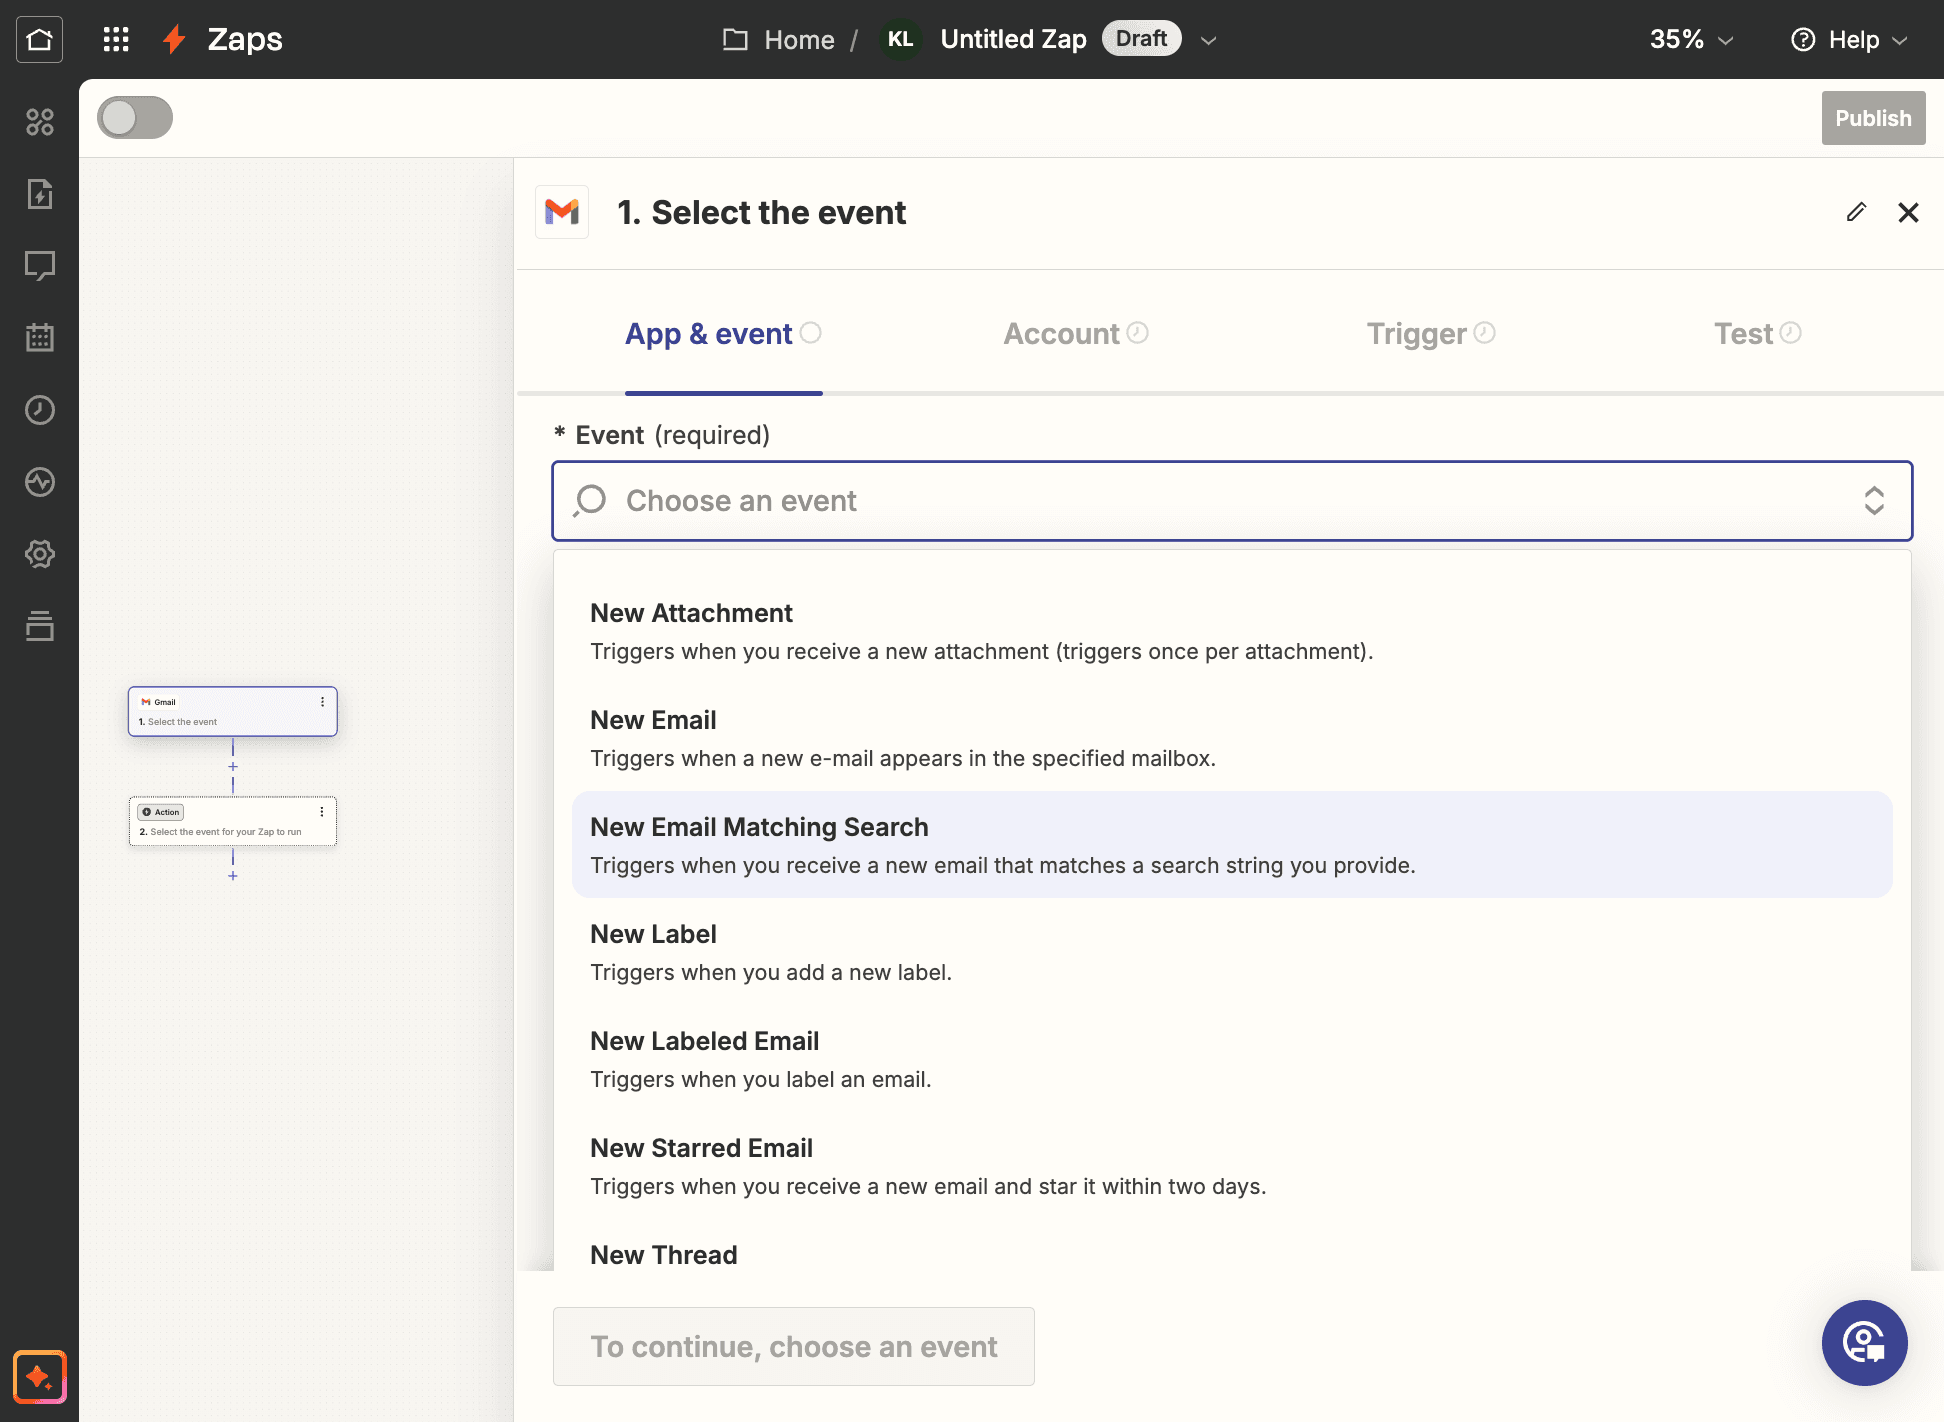Switch to the Account tab
This screenshot has height=1422, width=1944.
click(x=1076, y=334)
